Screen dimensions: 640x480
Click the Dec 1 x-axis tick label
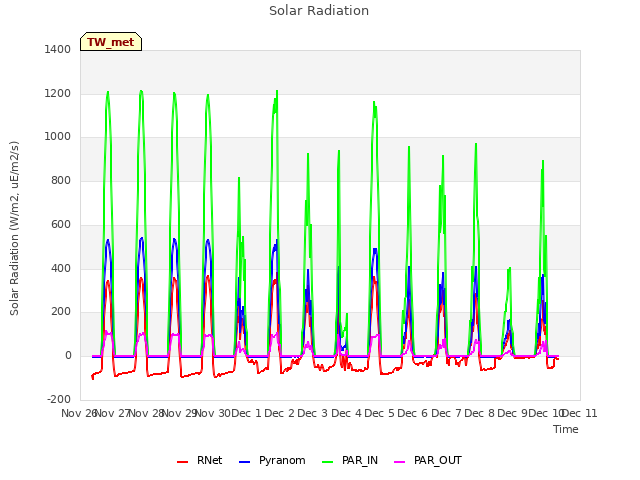click(246, 413)
